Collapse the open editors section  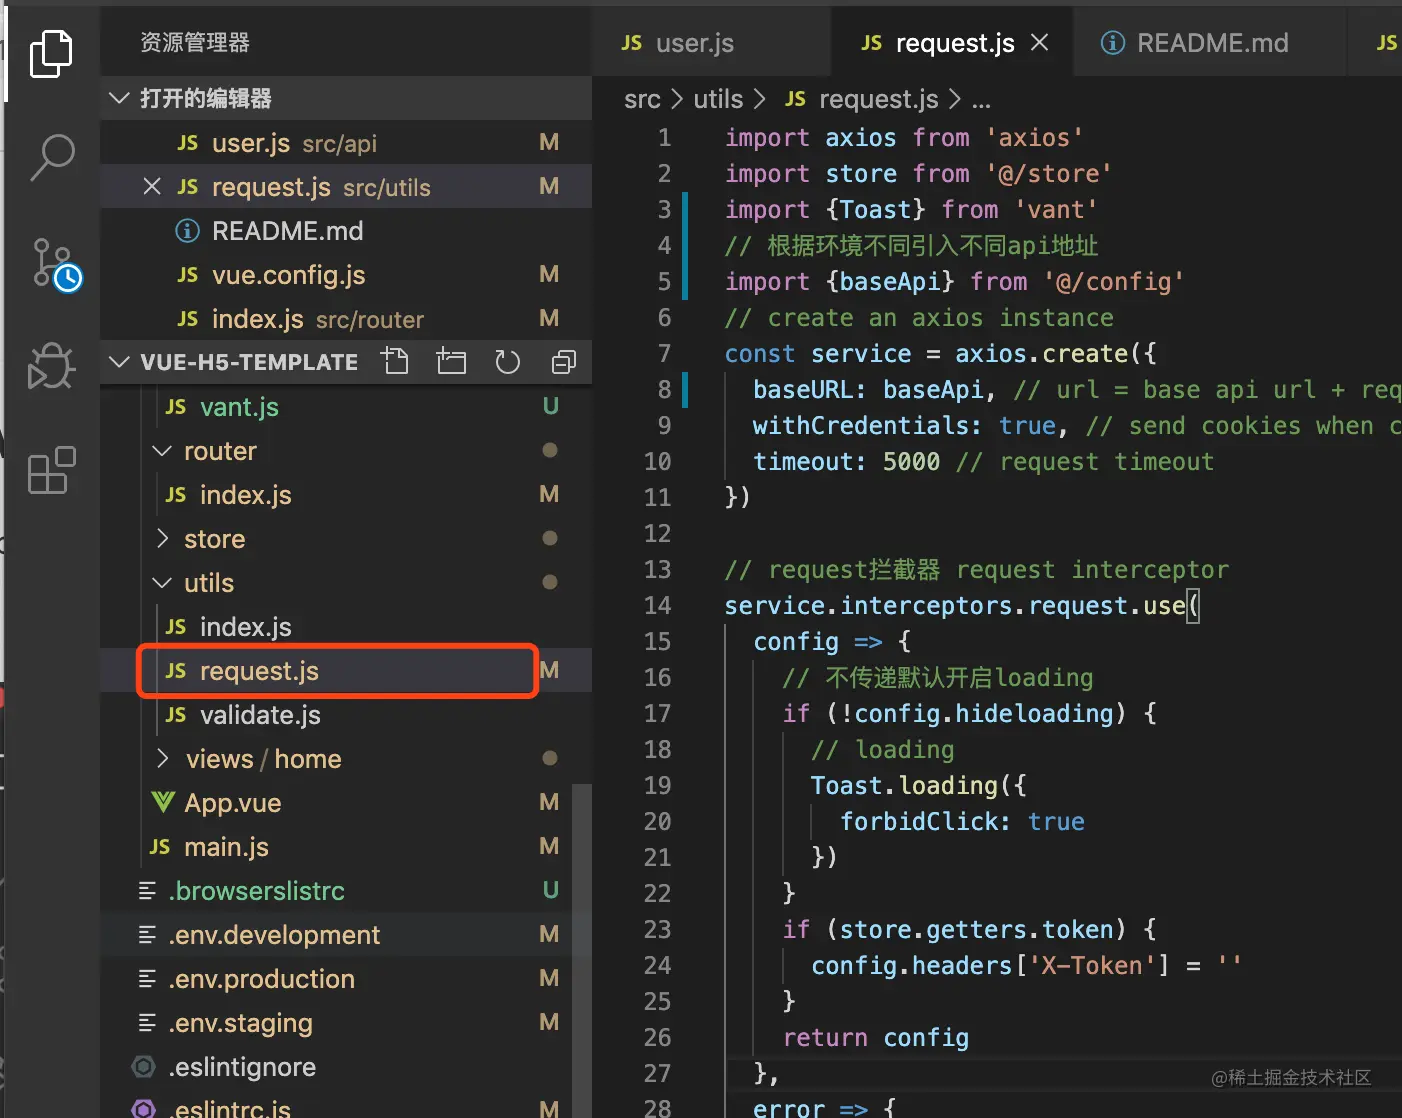[x=119, y=98]
